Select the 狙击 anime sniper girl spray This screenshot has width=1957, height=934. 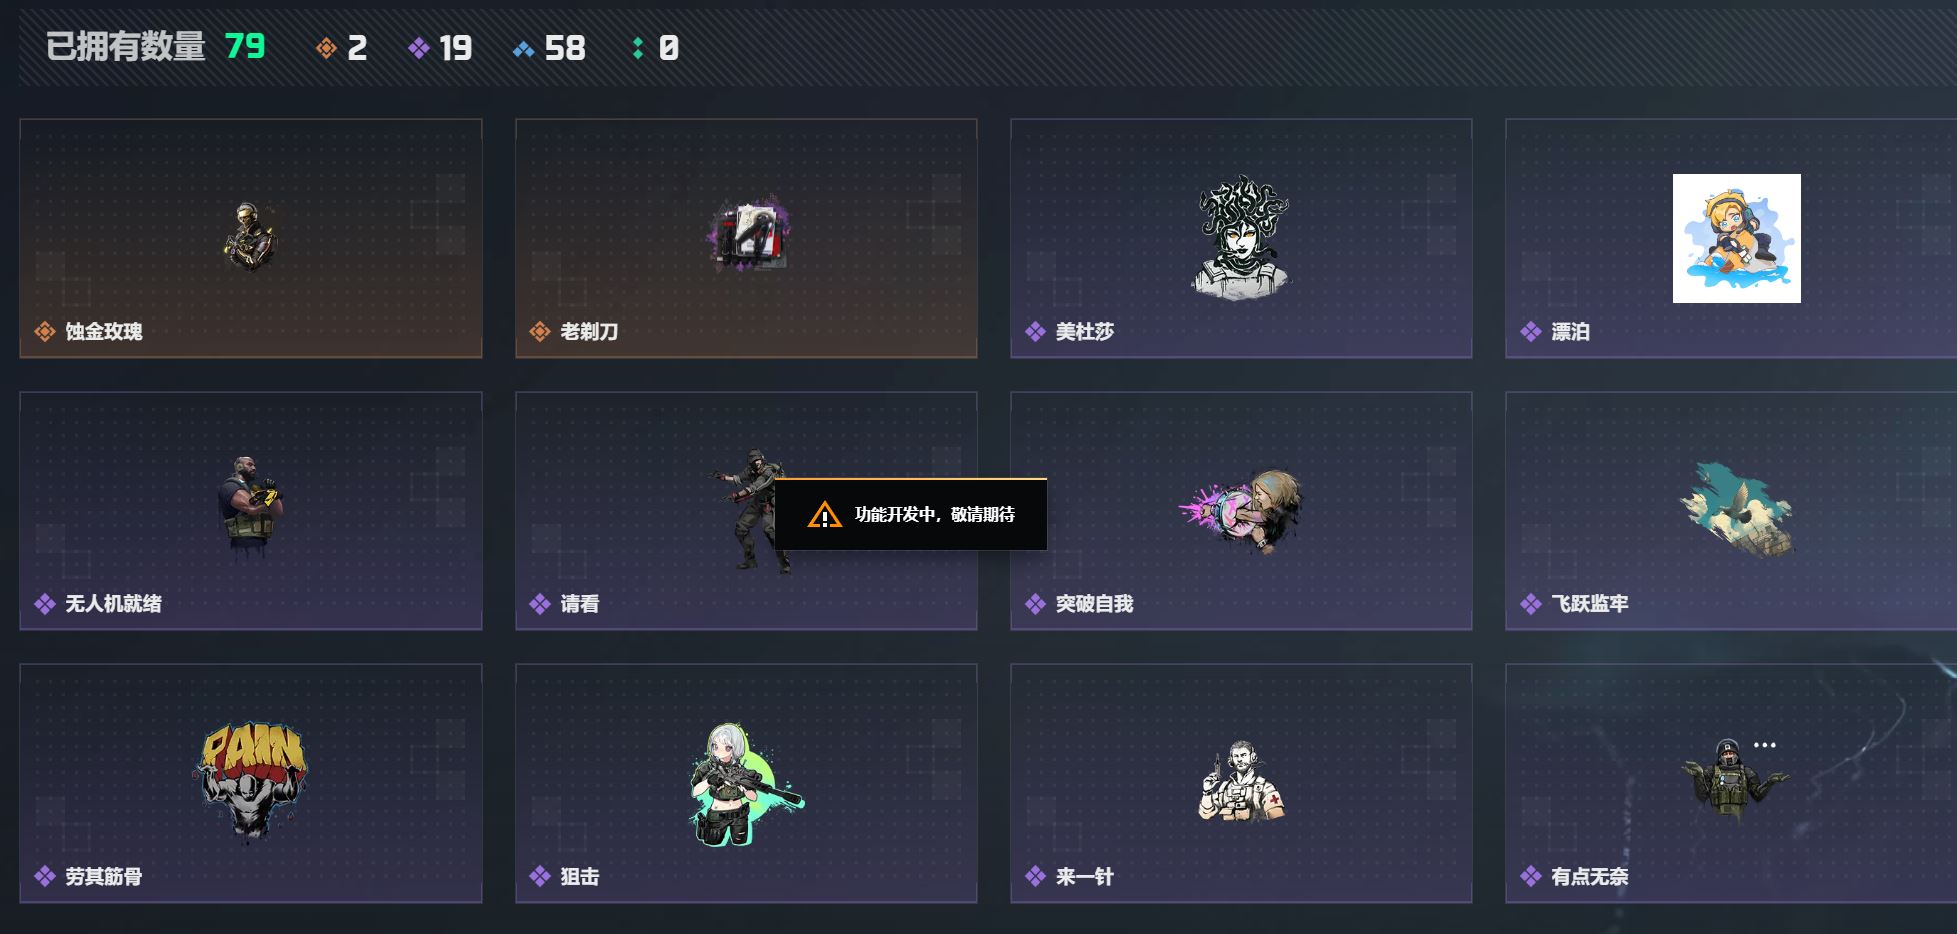click(x=746, y=783)
